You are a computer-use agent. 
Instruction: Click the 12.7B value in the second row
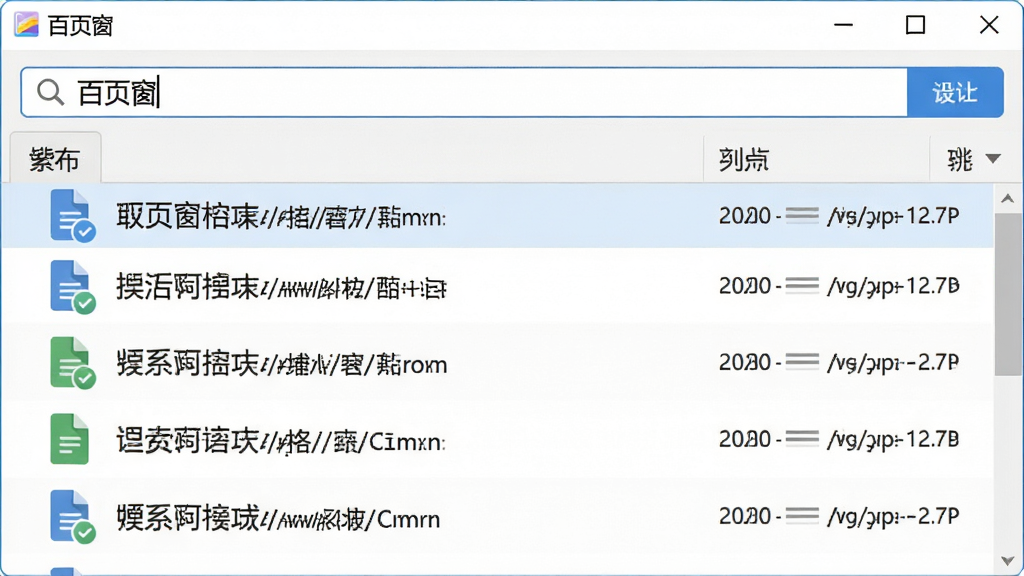932,286
